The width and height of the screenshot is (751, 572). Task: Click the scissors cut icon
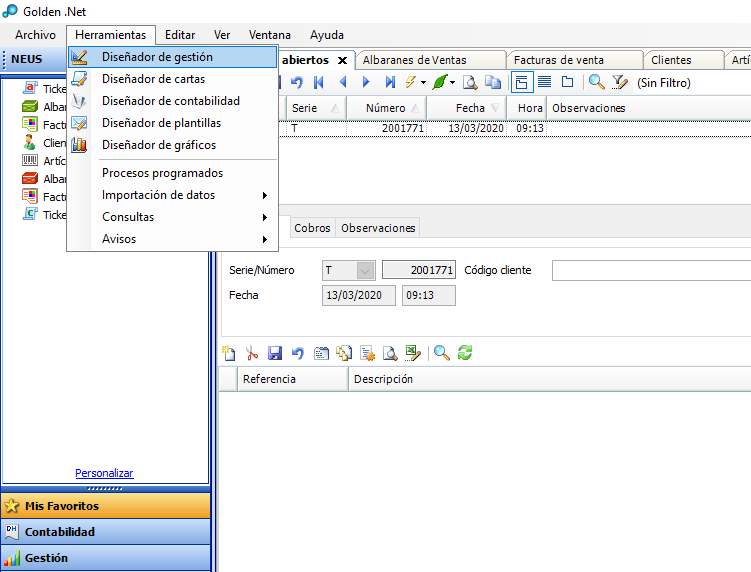coord(252,353)
